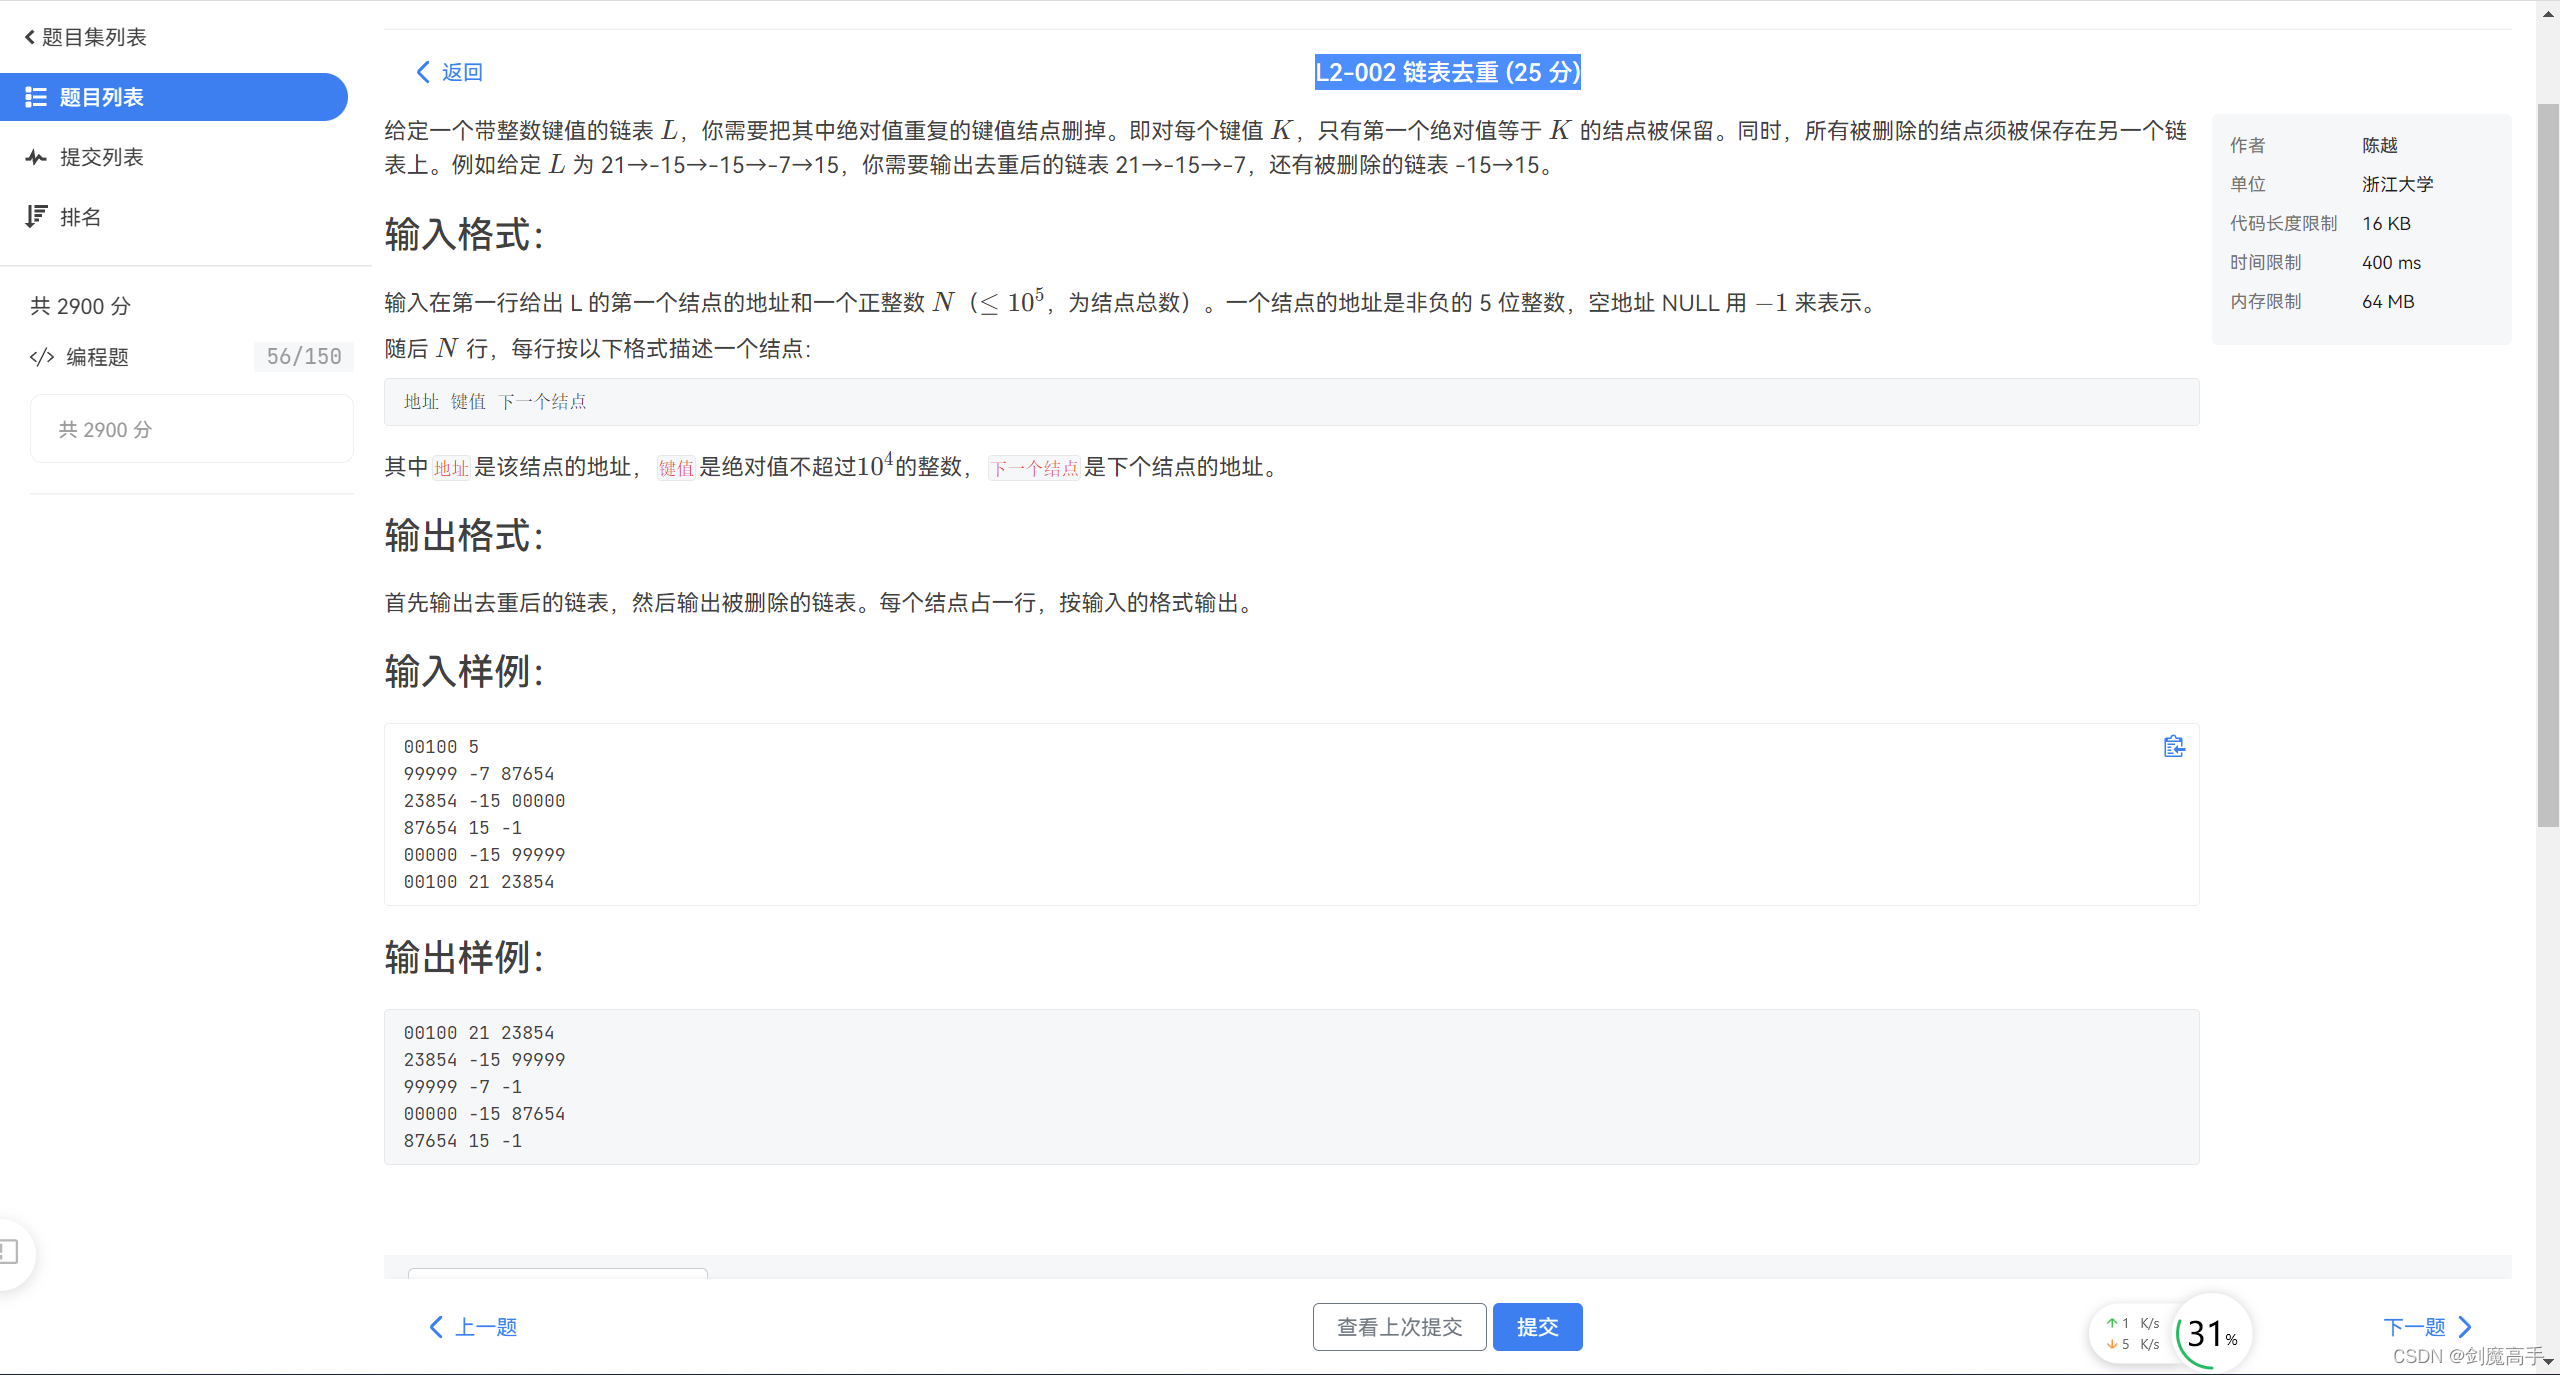
Task: Click the 查看上次提交 button
Action: (1399, 1327)
